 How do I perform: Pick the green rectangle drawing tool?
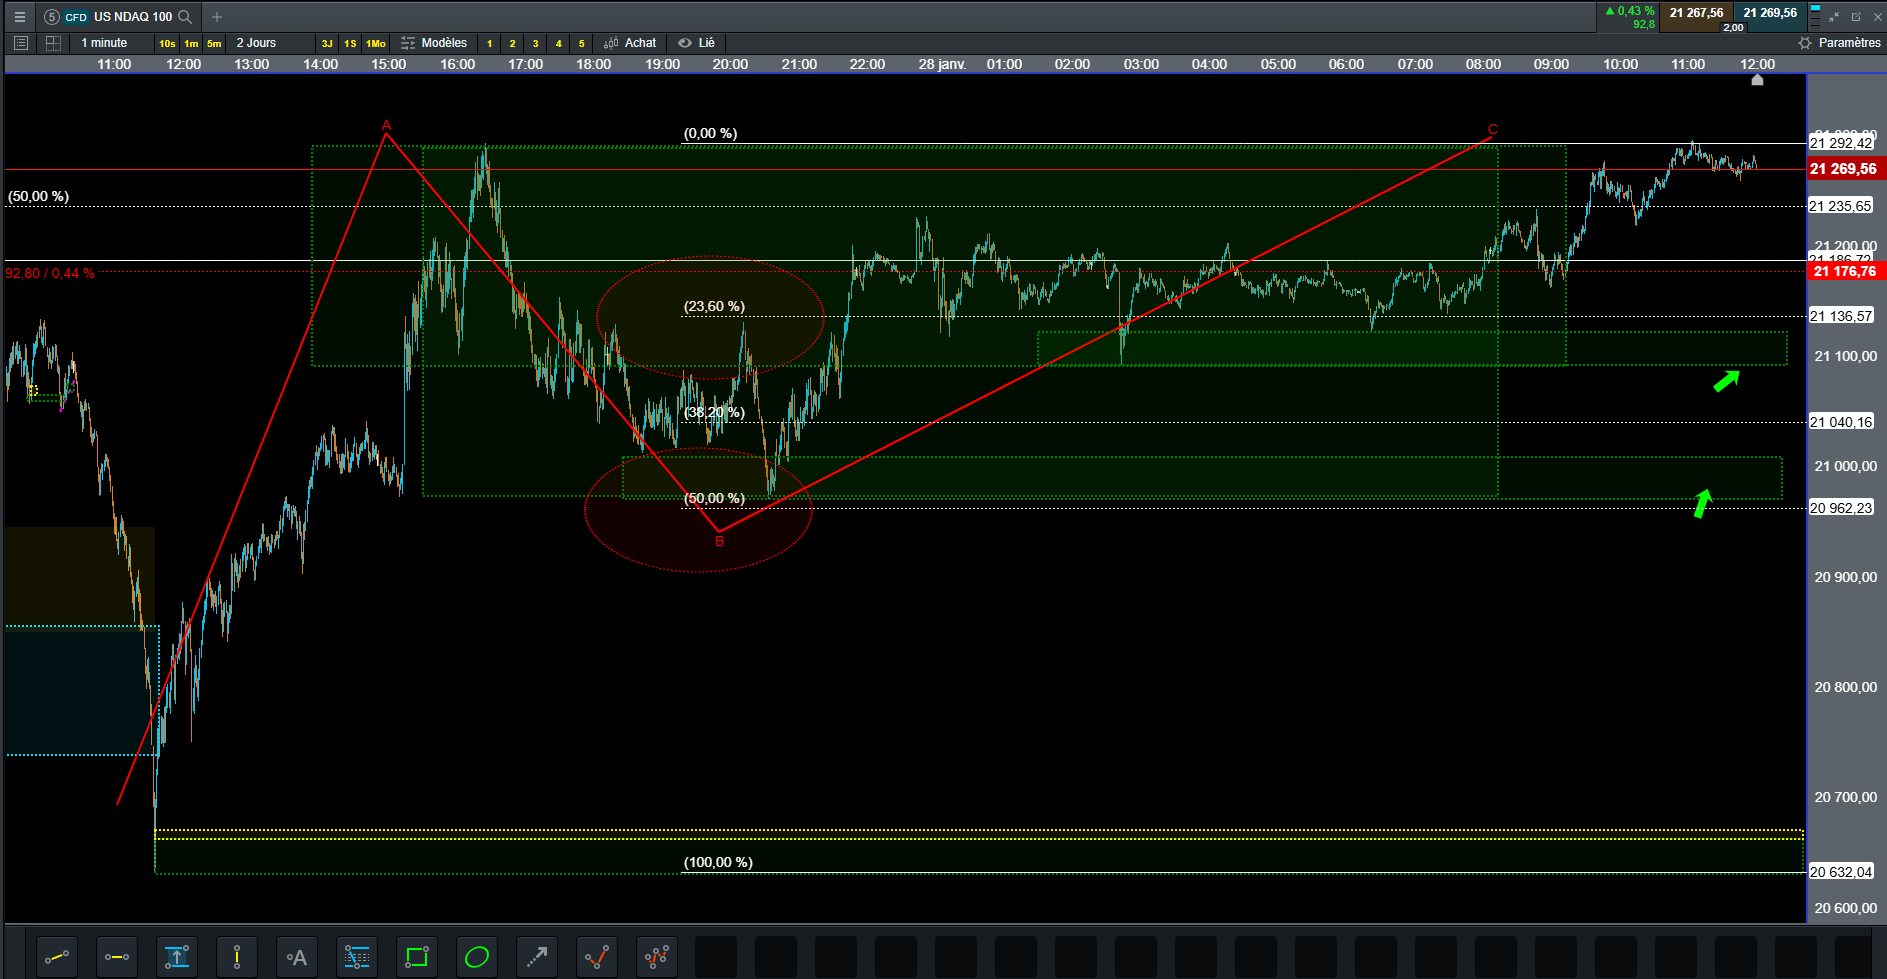tap(417, 957)
